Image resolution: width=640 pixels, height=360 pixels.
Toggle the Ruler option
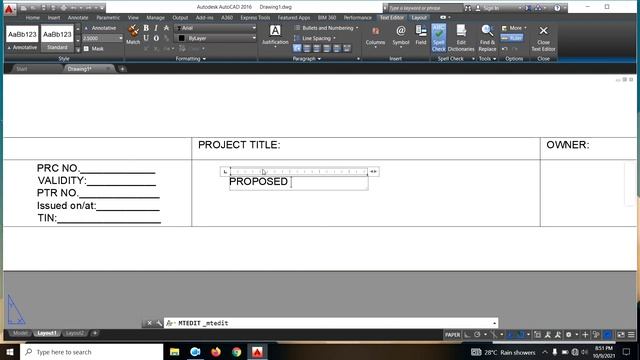512,38
